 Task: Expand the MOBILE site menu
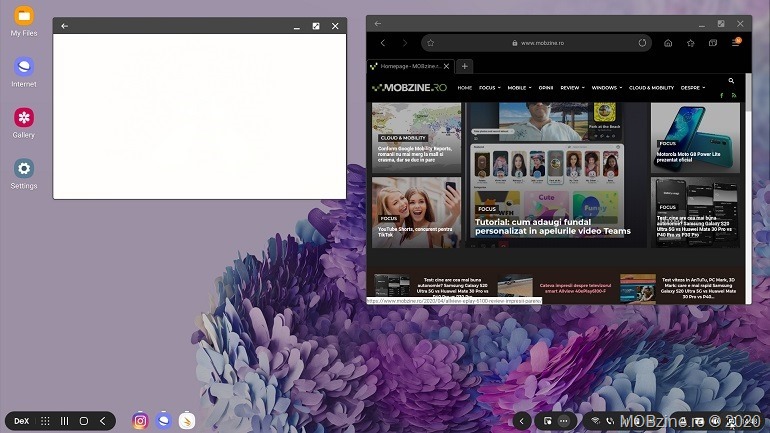coord(519,88)
